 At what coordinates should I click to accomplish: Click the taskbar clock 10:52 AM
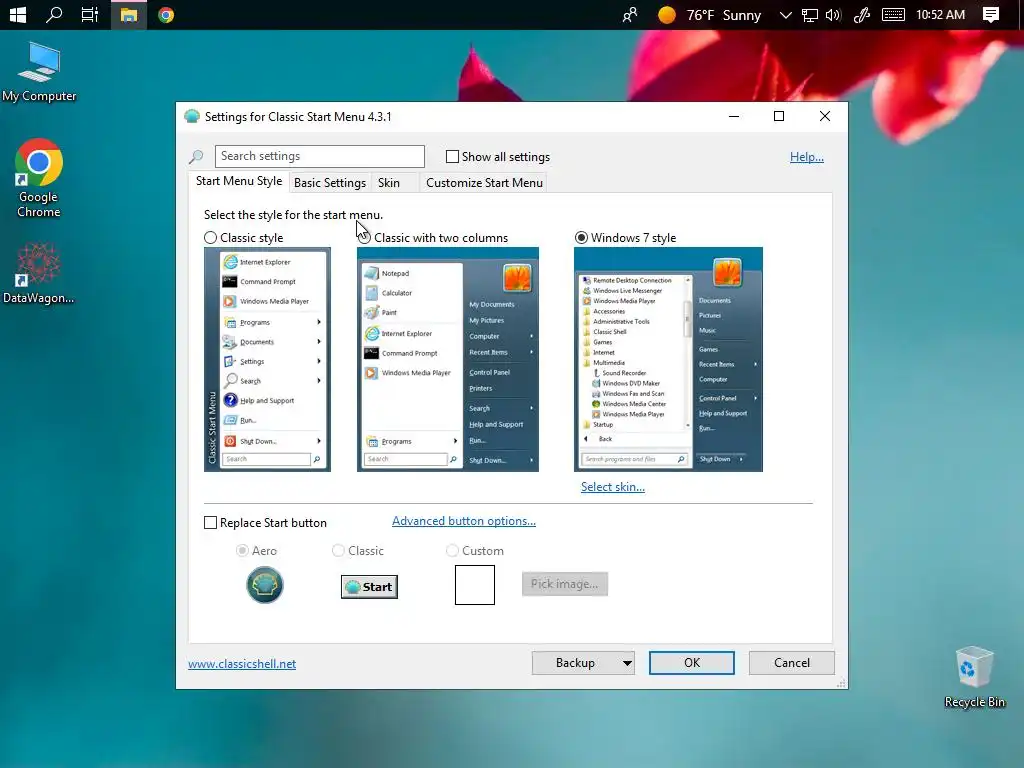click(940, 14)
